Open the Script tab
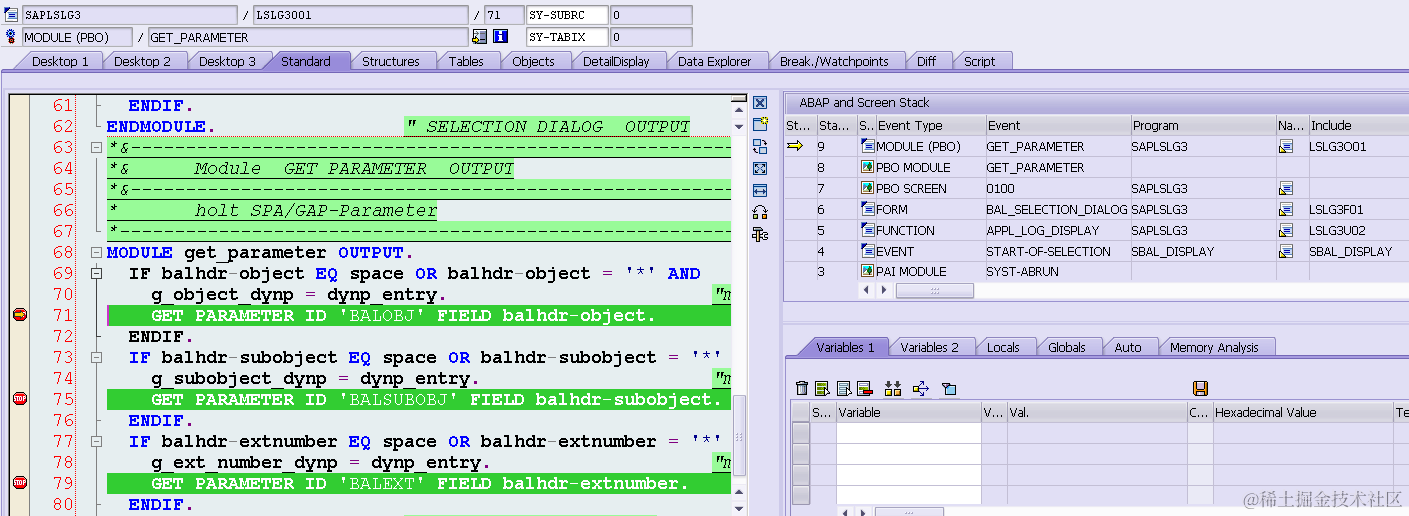 tap(979, 61)
